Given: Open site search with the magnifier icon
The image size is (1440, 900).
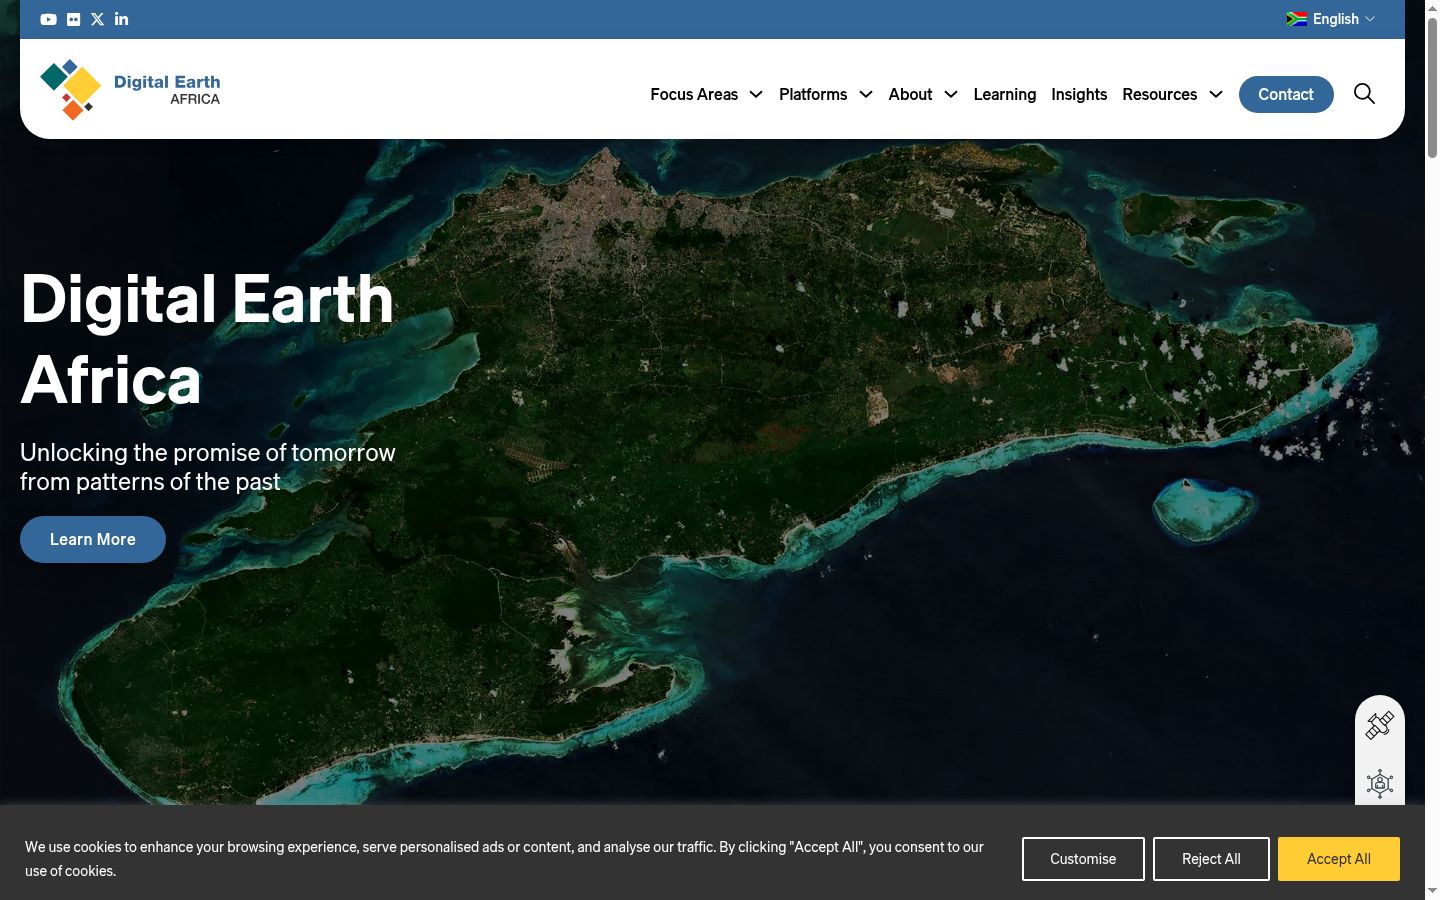Looking at the screenshot, I should (1364, 94).
